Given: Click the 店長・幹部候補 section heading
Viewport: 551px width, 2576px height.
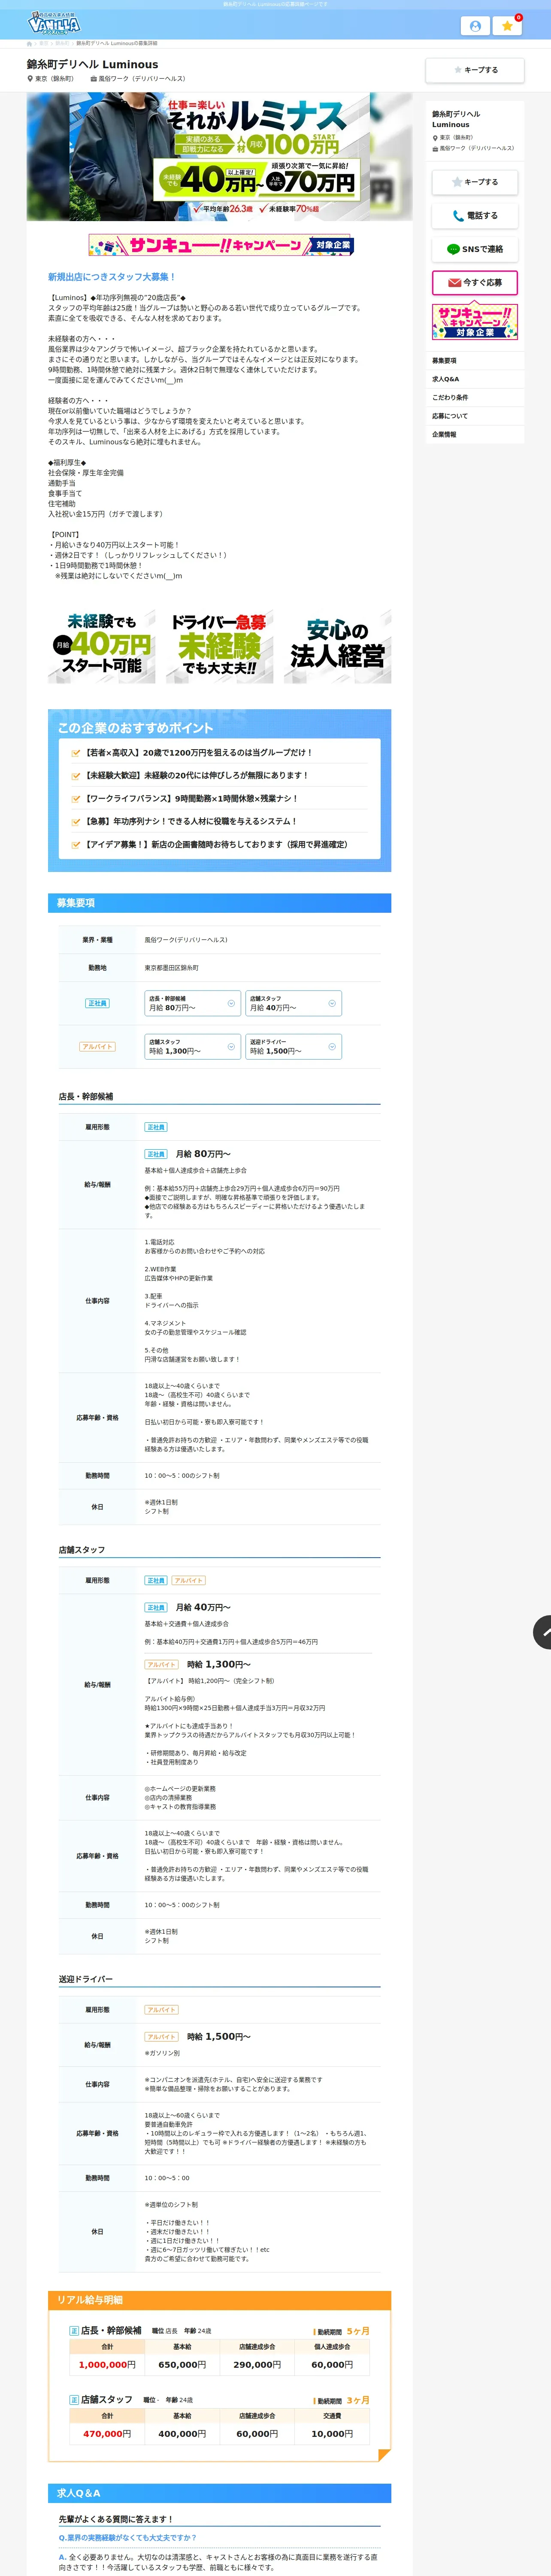Looking at the screenshot, I should coord(85,1096).
